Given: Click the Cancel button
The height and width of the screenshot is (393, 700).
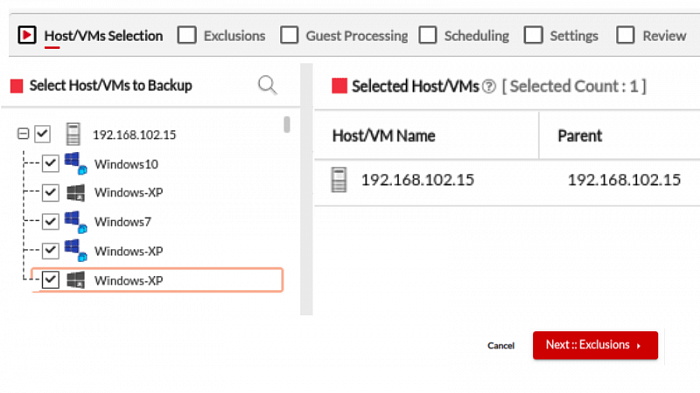Looking at the screenshot, I should pos(501,346).
